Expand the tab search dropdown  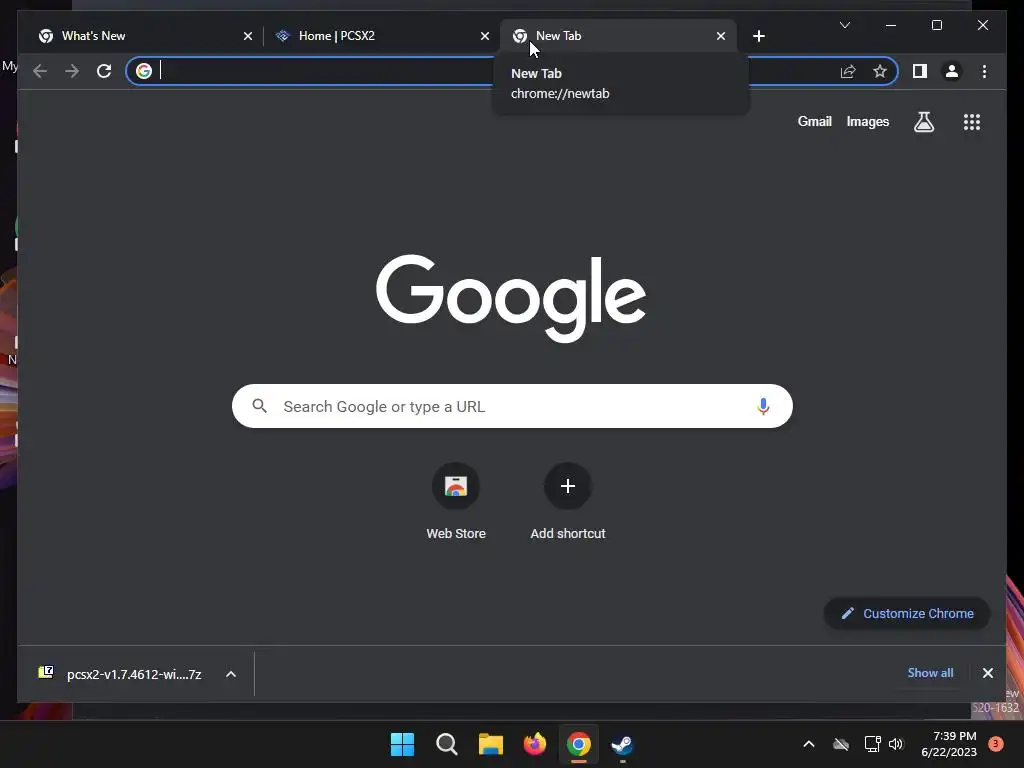[844, 25]
